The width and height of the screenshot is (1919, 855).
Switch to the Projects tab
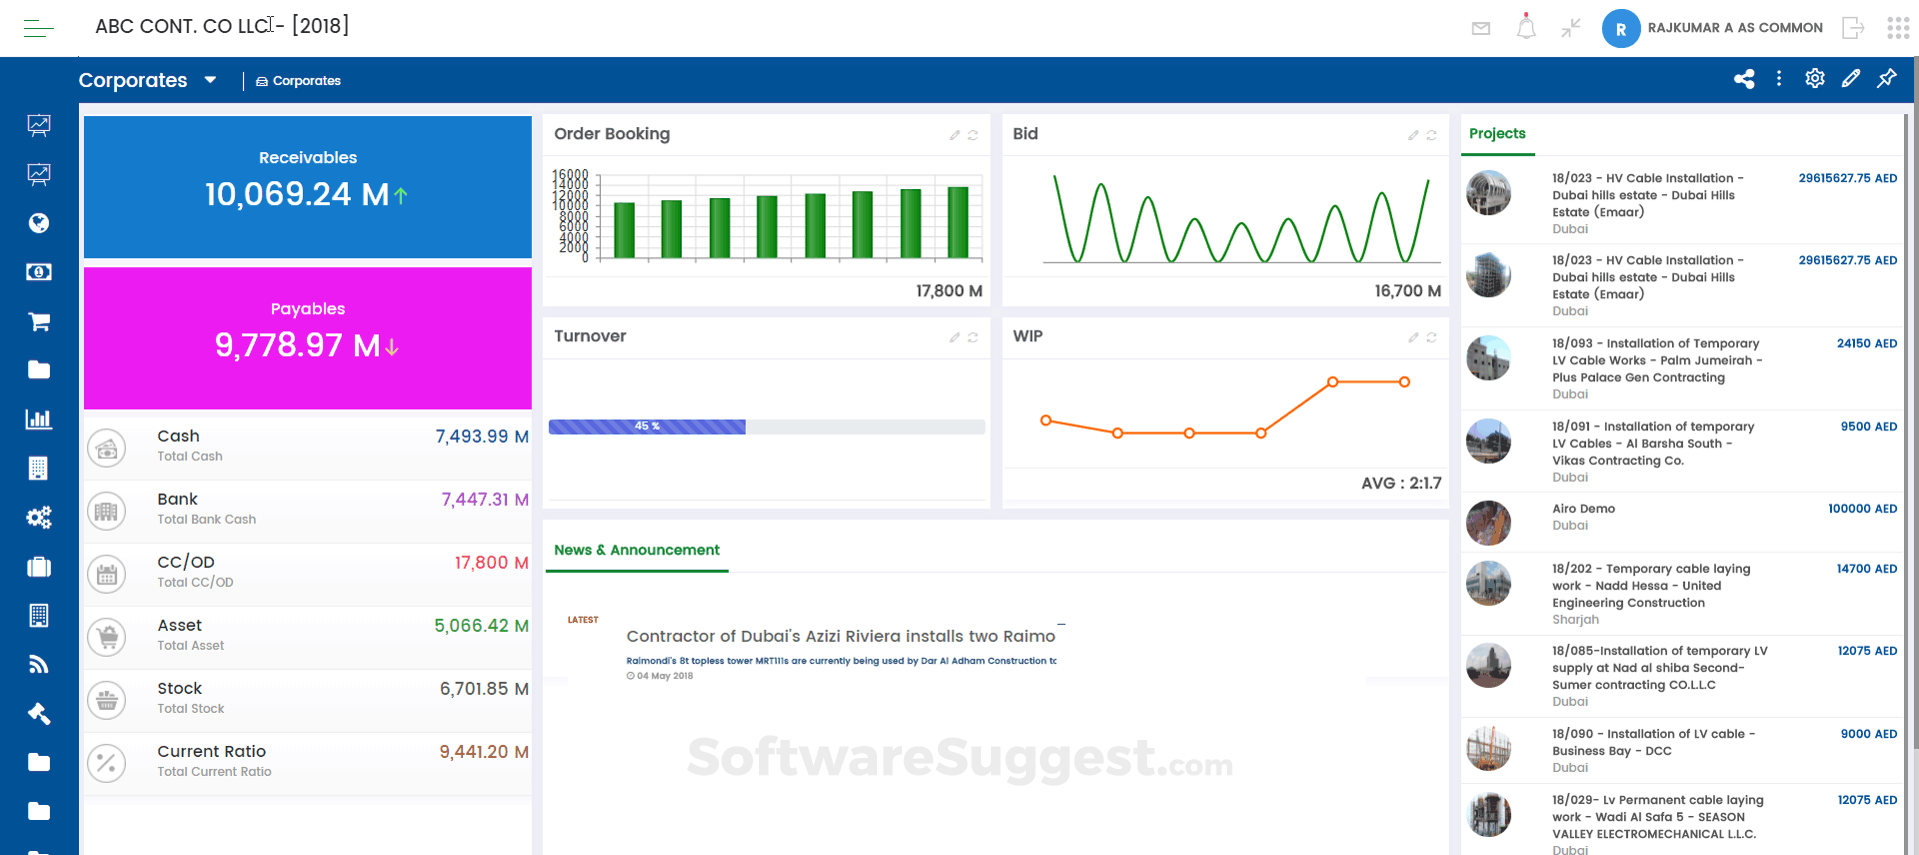[1497, 134]
